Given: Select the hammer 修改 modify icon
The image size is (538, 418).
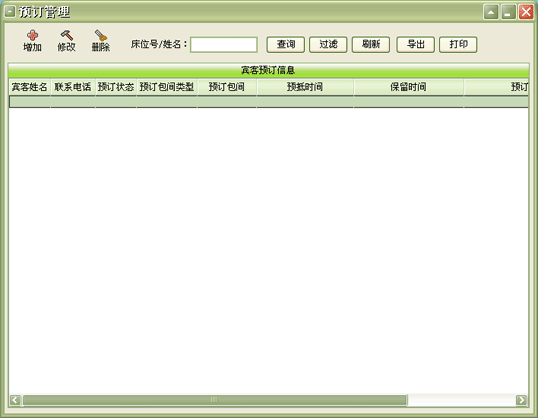Looking at the screenshot, I should 67,35.
